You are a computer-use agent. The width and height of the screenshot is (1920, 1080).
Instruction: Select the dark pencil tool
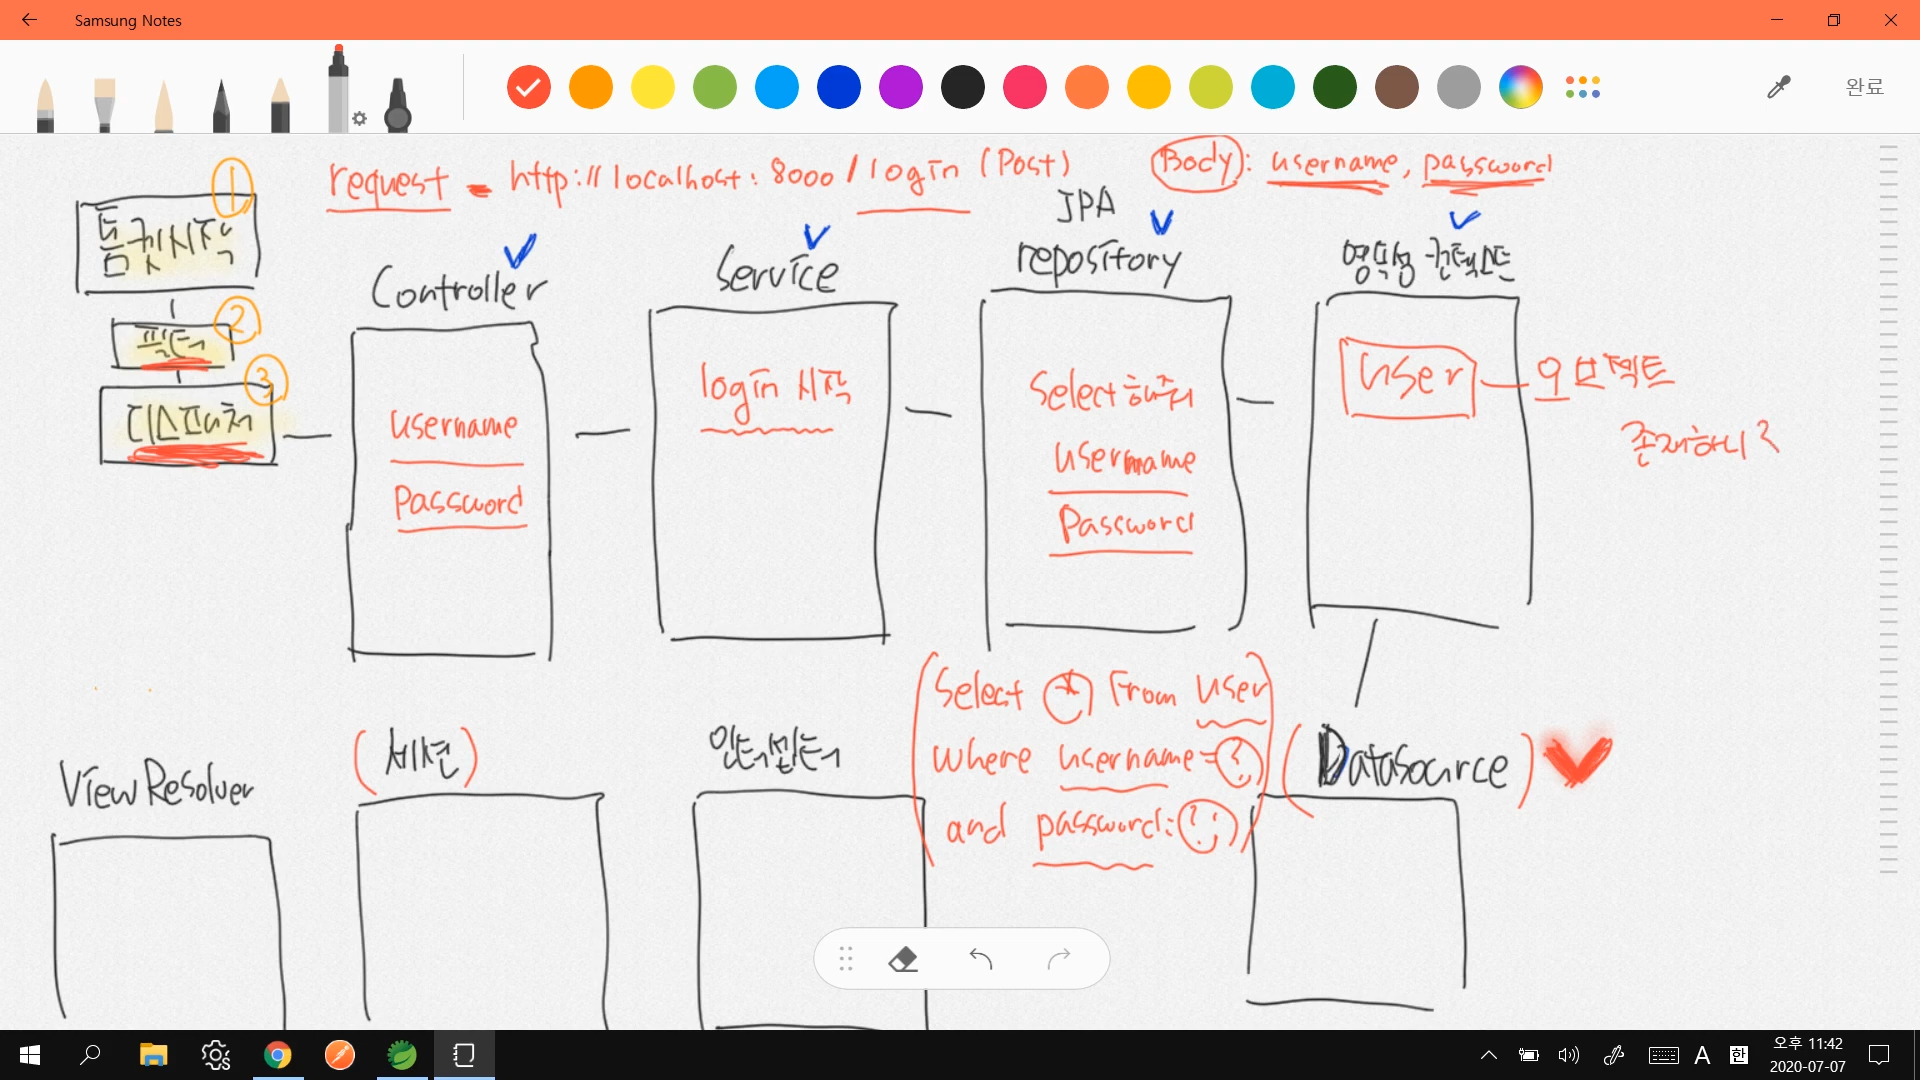pos(221,105)
